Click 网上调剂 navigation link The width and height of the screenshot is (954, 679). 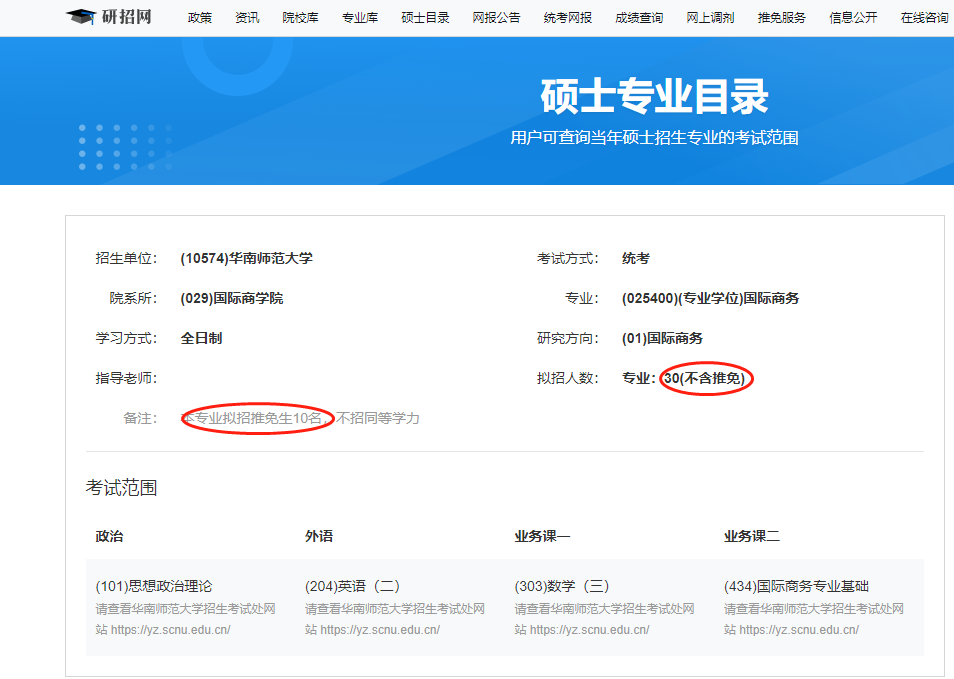pos(710,18)
